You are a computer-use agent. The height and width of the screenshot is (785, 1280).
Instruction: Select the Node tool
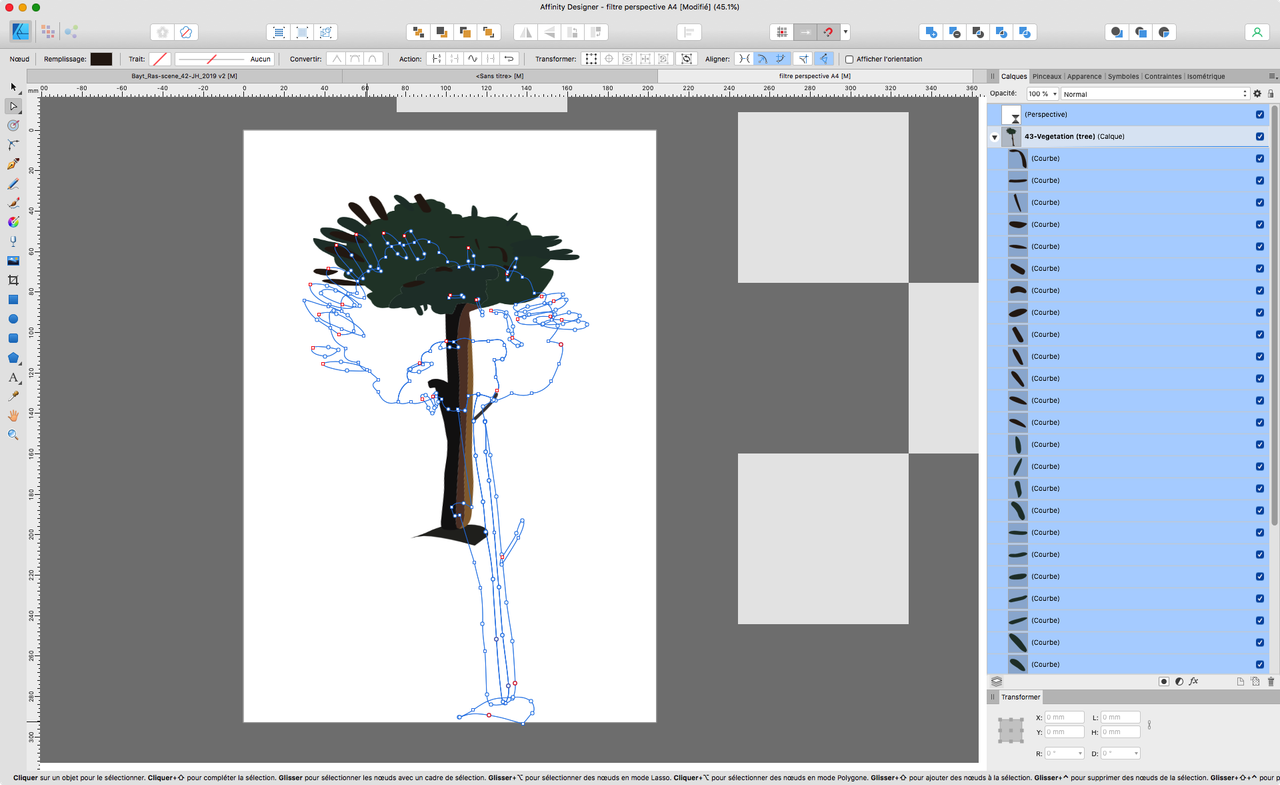13,106
